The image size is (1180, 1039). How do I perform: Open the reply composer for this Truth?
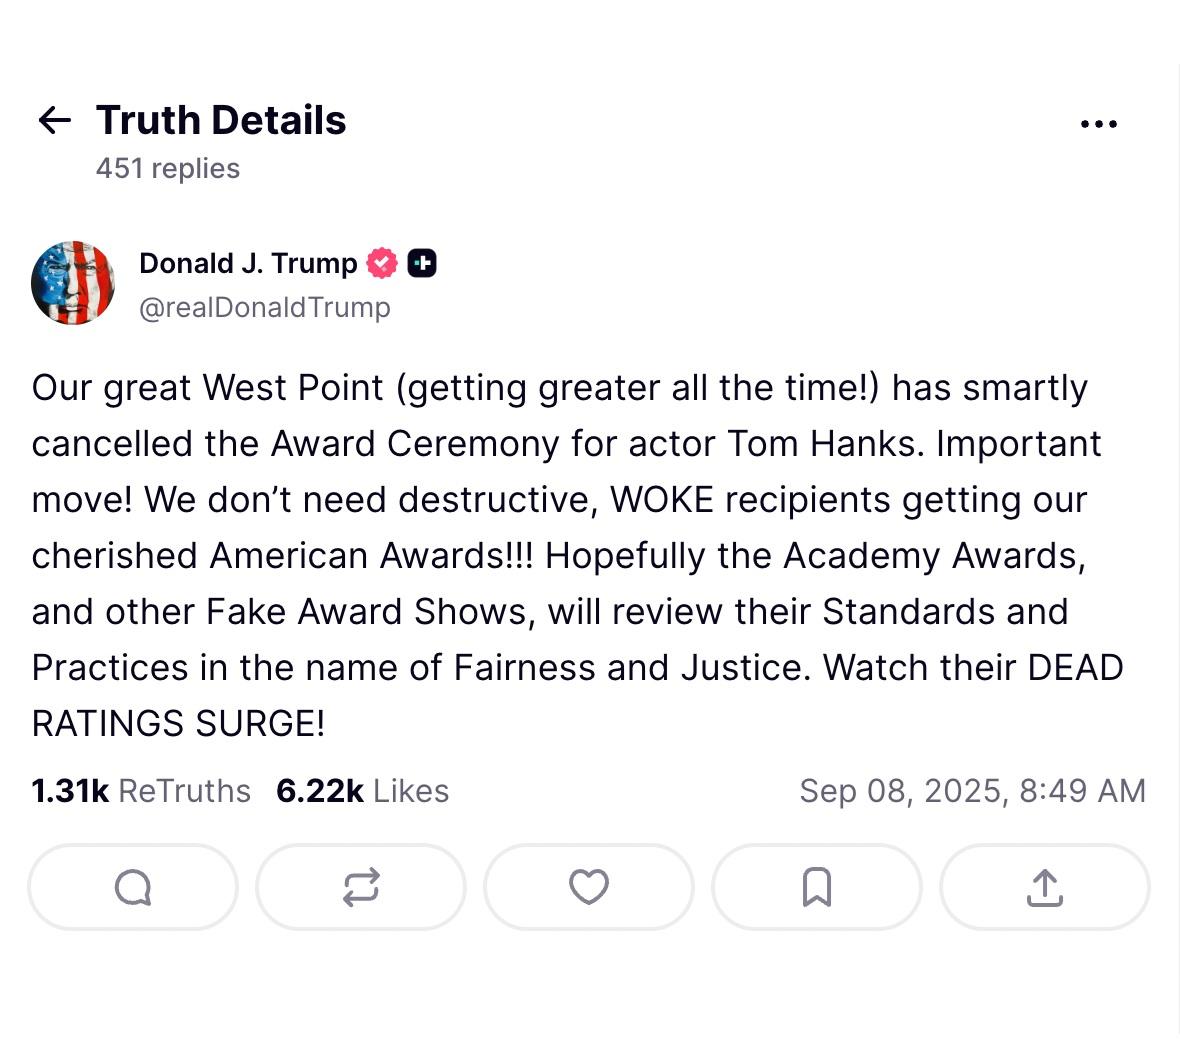132,887
